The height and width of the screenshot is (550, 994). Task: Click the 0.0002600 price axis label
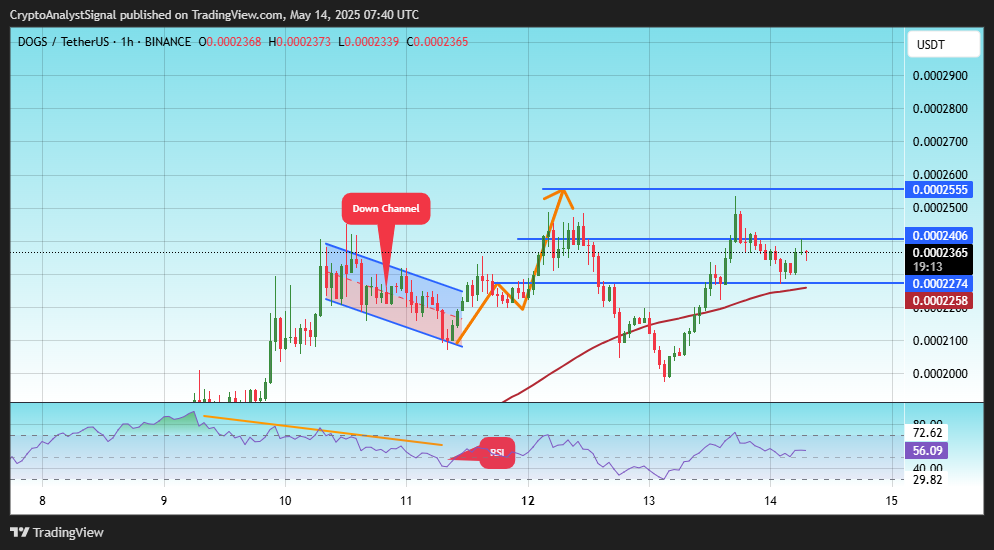point(940,174)
